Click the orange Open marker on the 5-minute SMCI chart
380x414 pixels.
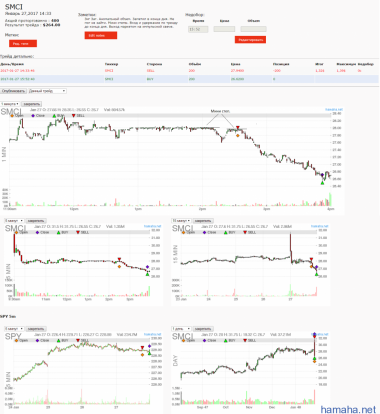(x=119, y=266)
